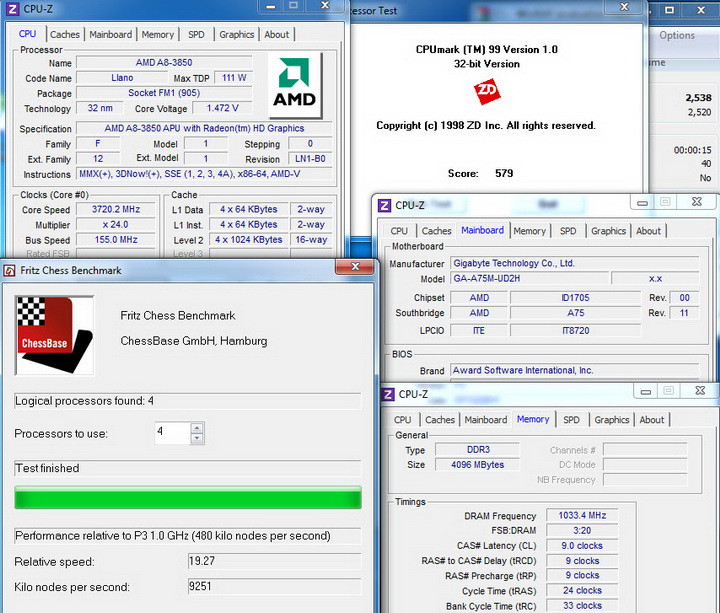Close the Mainboard CPU-Z window
720x613 pixels.
(x=697, y=202)
